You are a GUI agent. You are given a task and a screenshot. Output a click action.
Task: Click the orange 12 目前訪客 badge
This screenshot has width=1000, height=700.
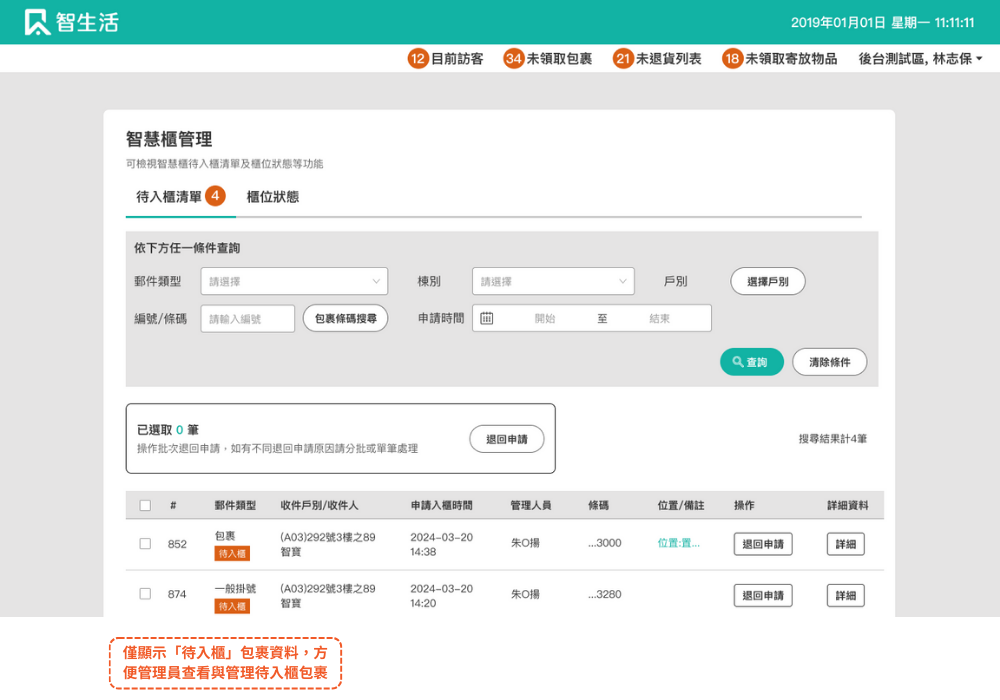coord(417,59)
